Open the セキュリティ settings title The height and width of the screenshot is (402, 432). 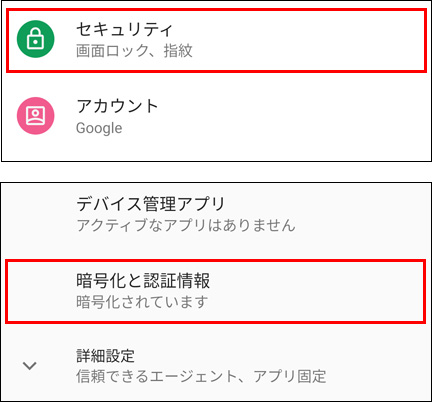tap(125, 29)
